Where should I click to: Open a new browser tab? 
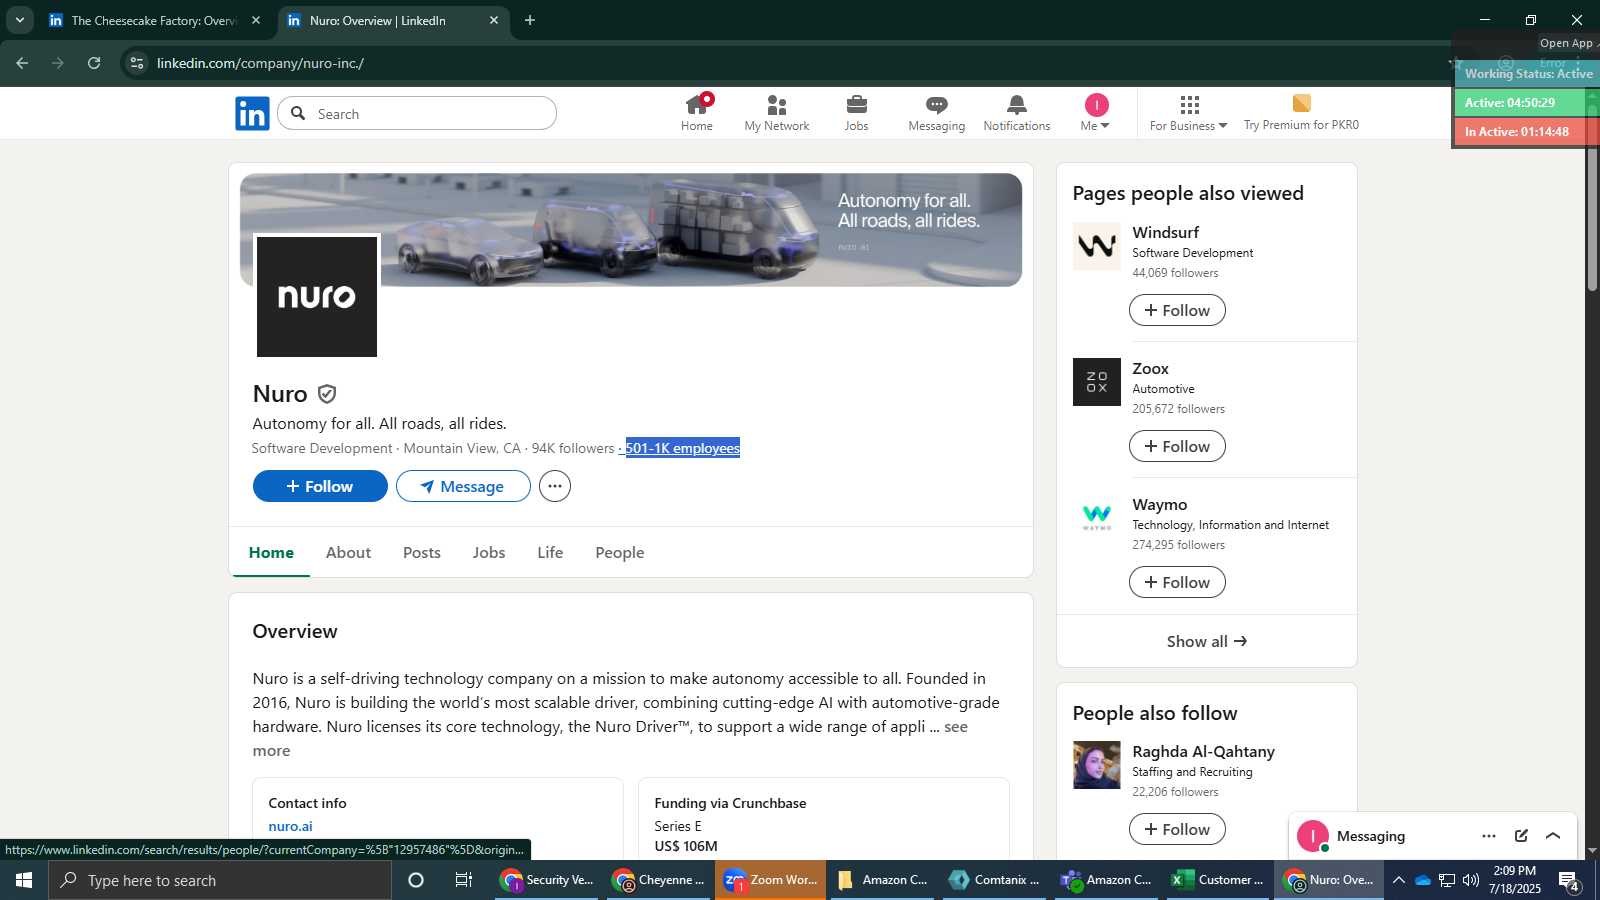530,20
